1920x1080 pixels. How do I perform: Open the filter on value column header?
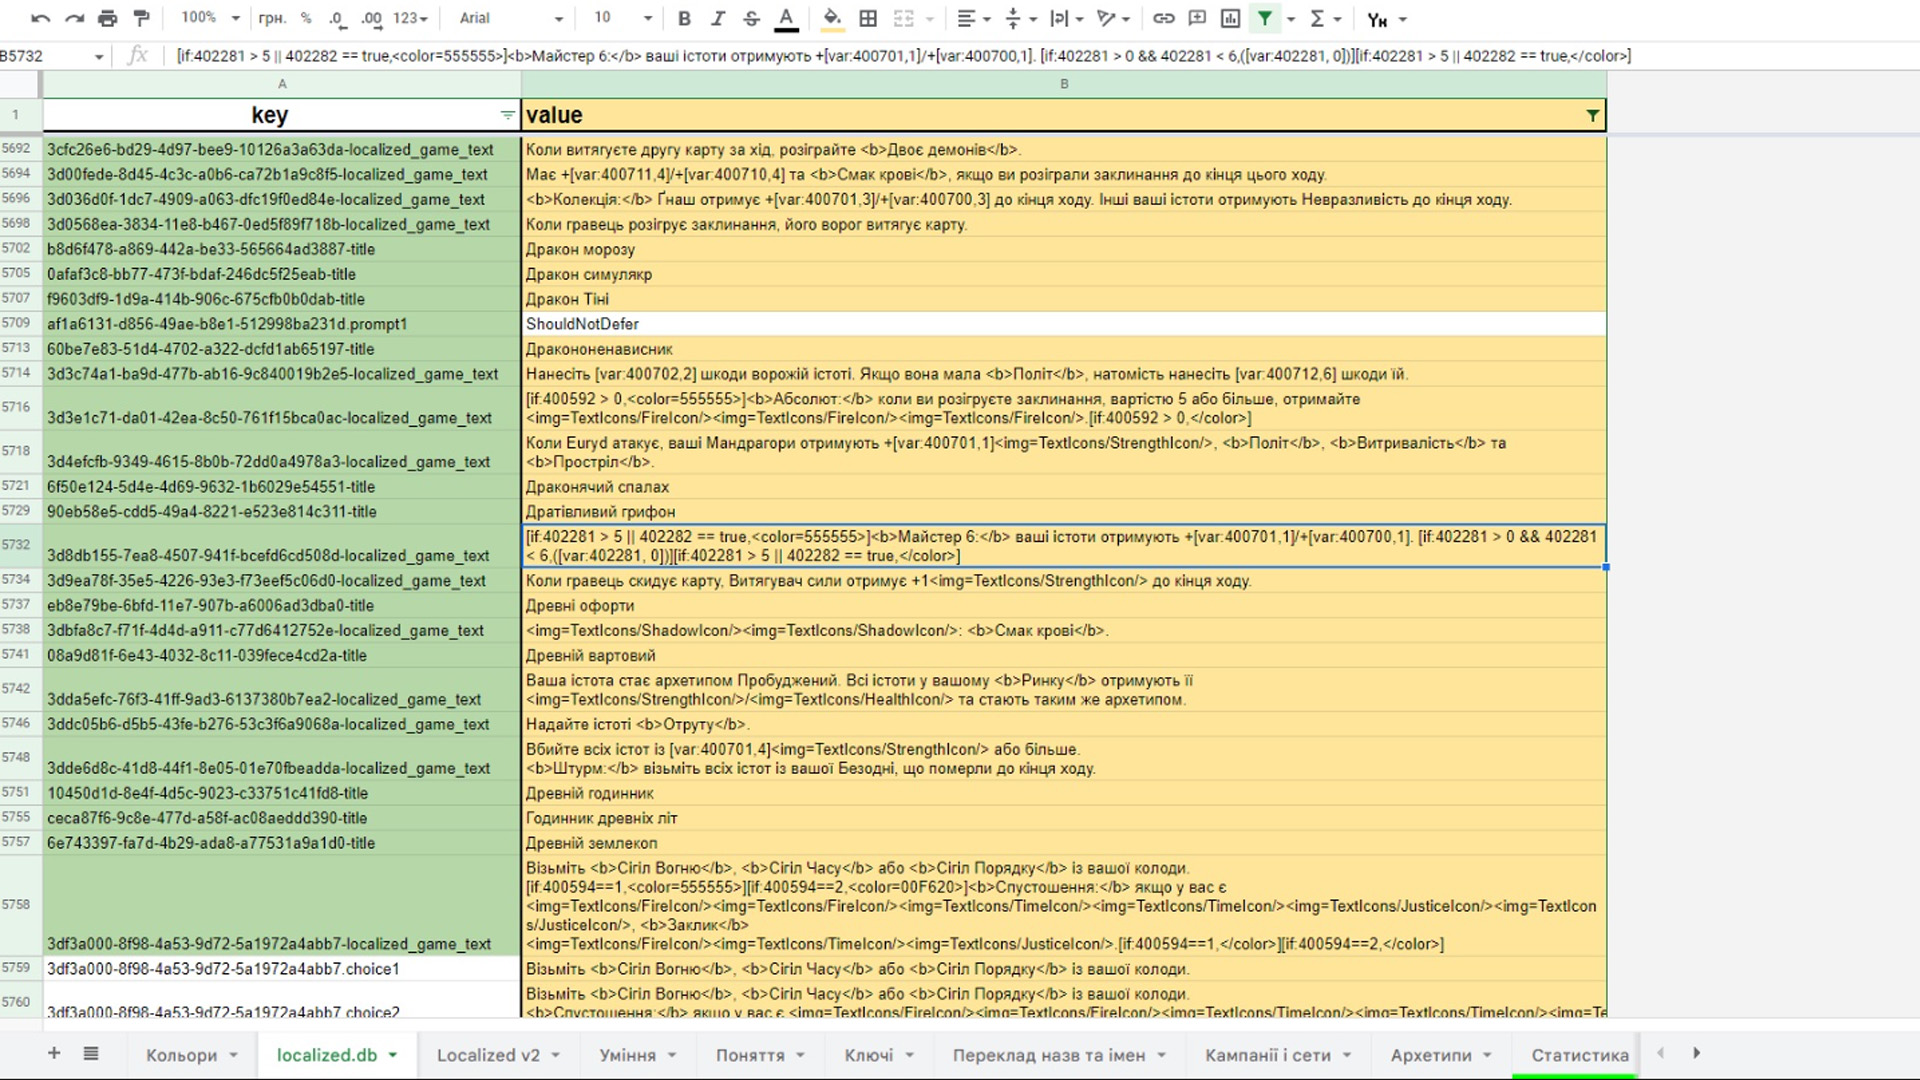tap(1592, 116)
